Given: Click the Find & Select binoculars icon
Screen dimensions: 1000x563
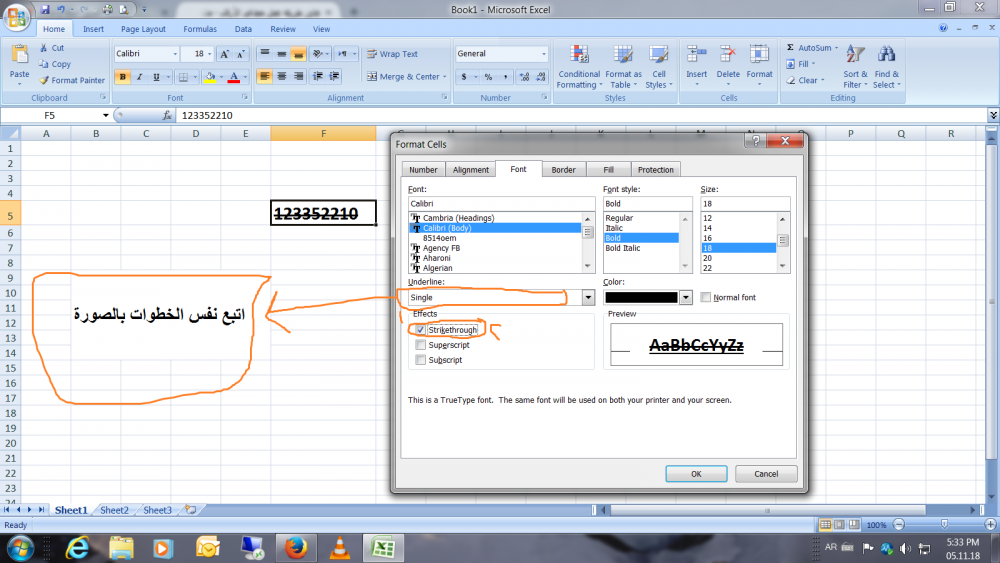Looking at the screenshot, I should click(886, 56).
